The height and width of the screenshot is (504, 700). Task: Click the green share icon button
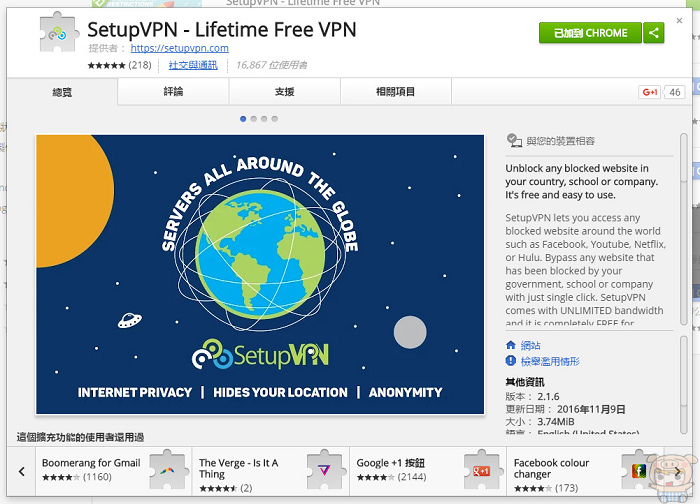[x=654, y=33]
